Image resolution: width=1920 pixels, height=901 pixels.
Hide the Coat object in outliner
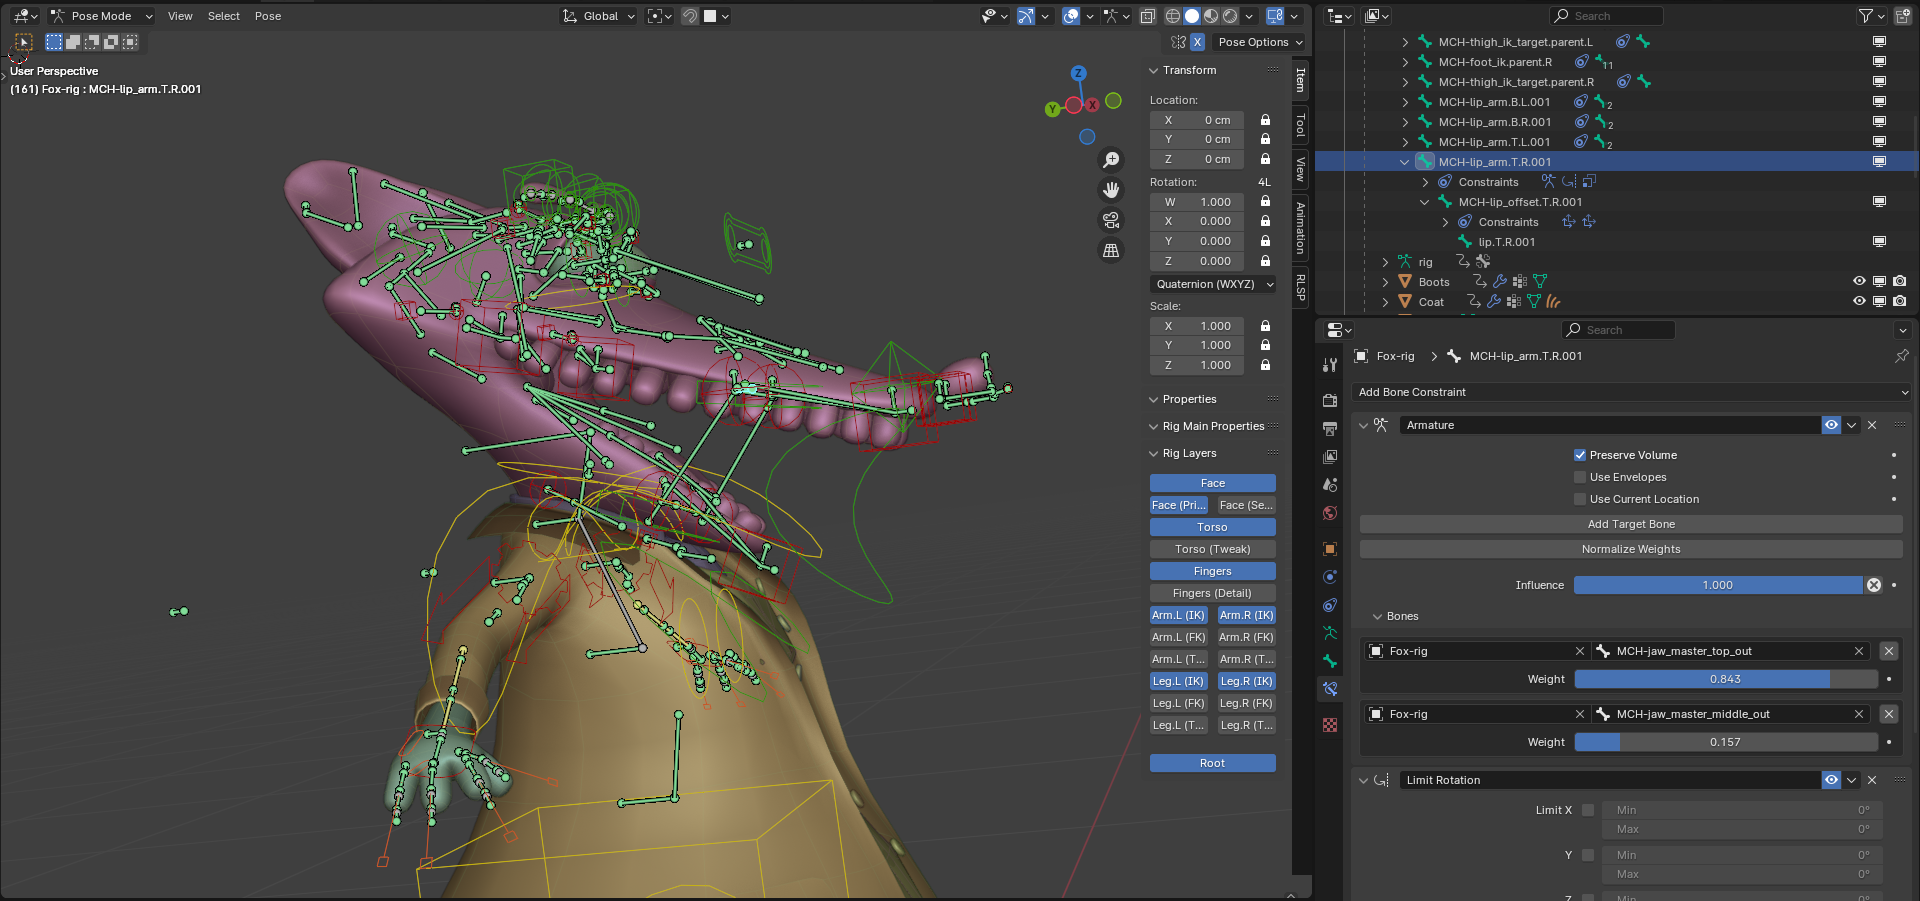[x=1859, y=302]
